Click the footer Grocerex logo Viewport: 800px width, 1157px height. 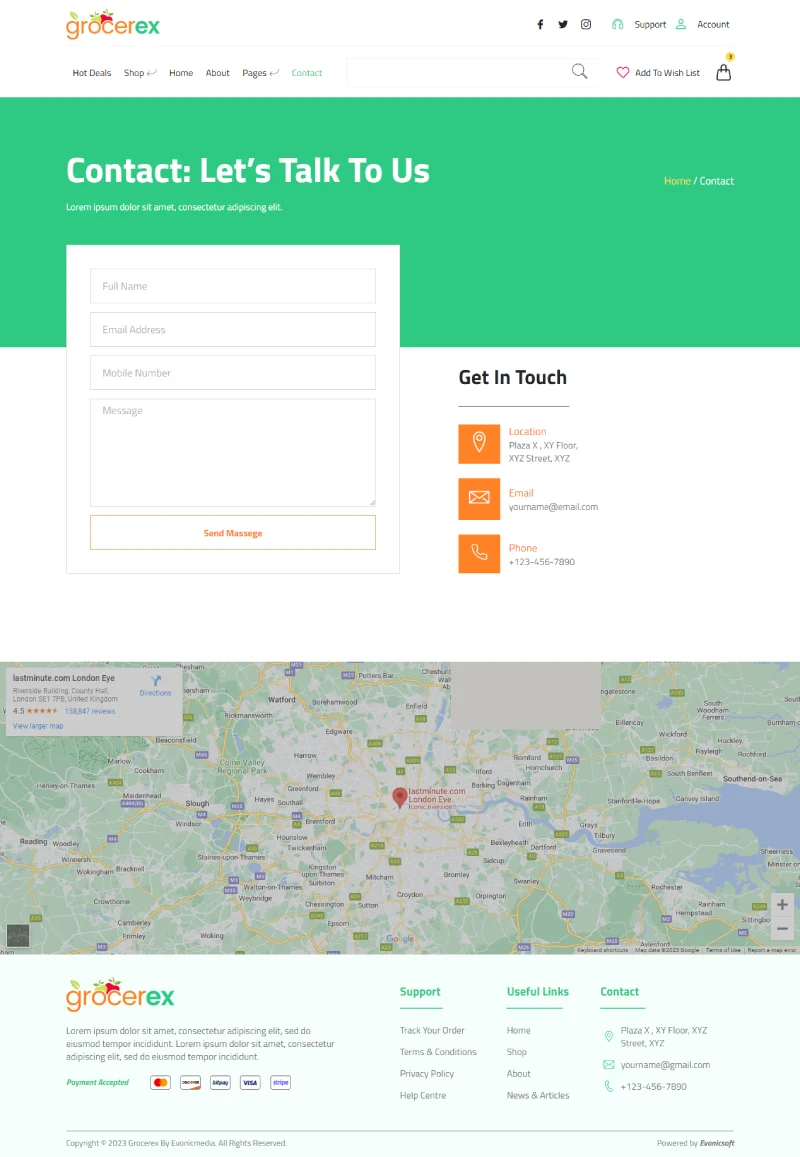(x=120, y=995)
